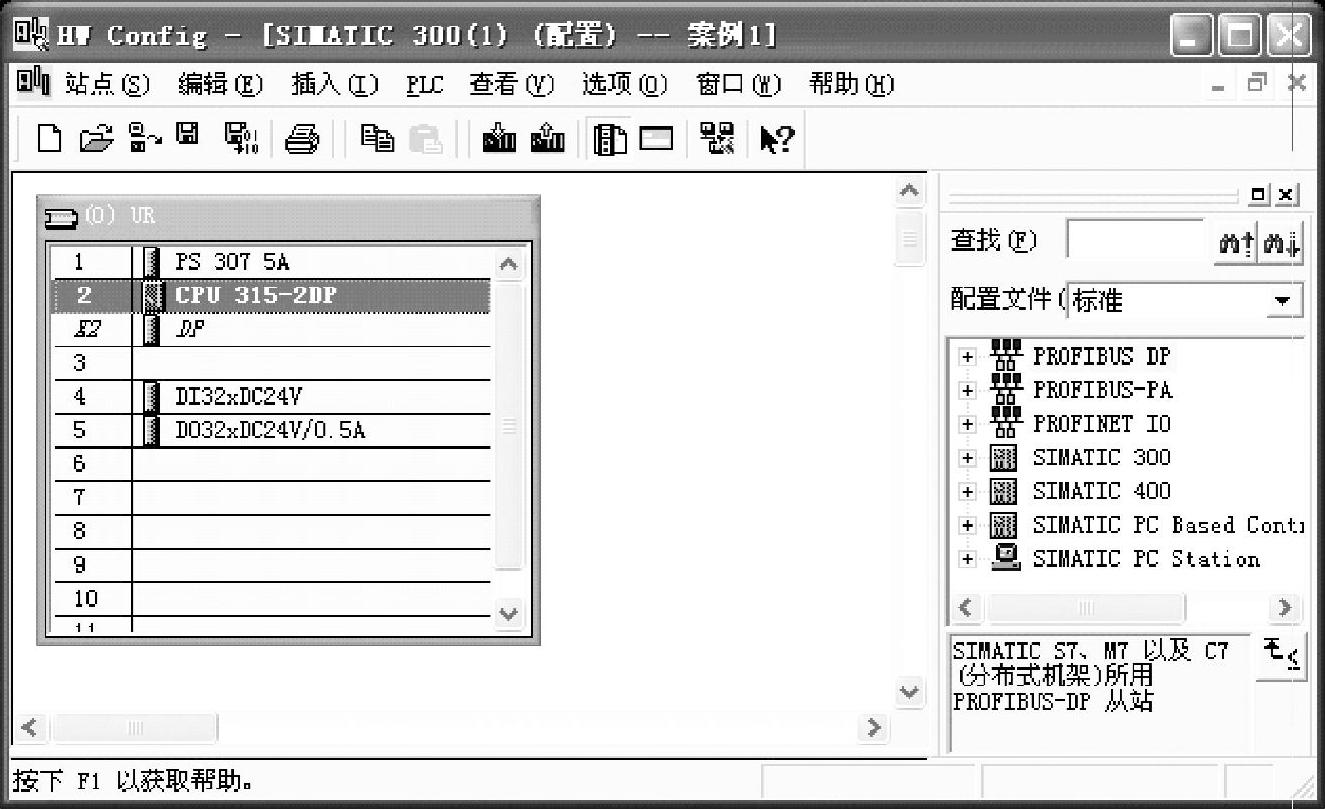The image size is (1325, 809).
Task: Expand the PROFINET IO tree node
Action: [967, 425]
